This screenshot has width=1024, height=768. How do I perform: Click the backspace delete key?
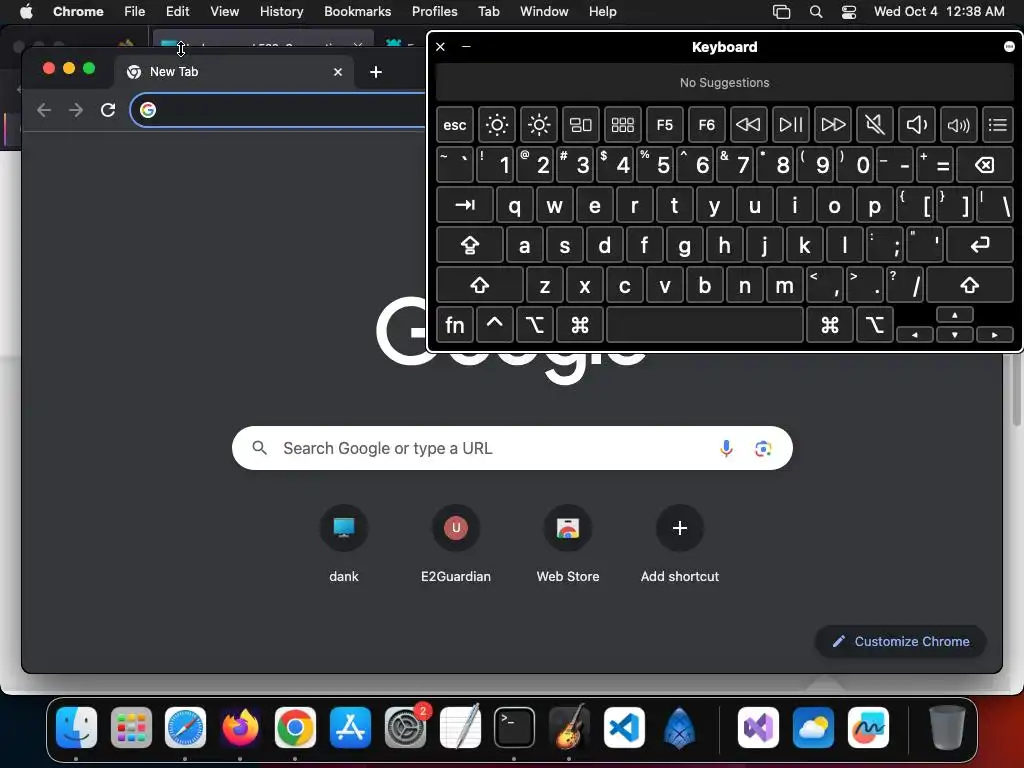pyautogui.click(x=985, y=165)
